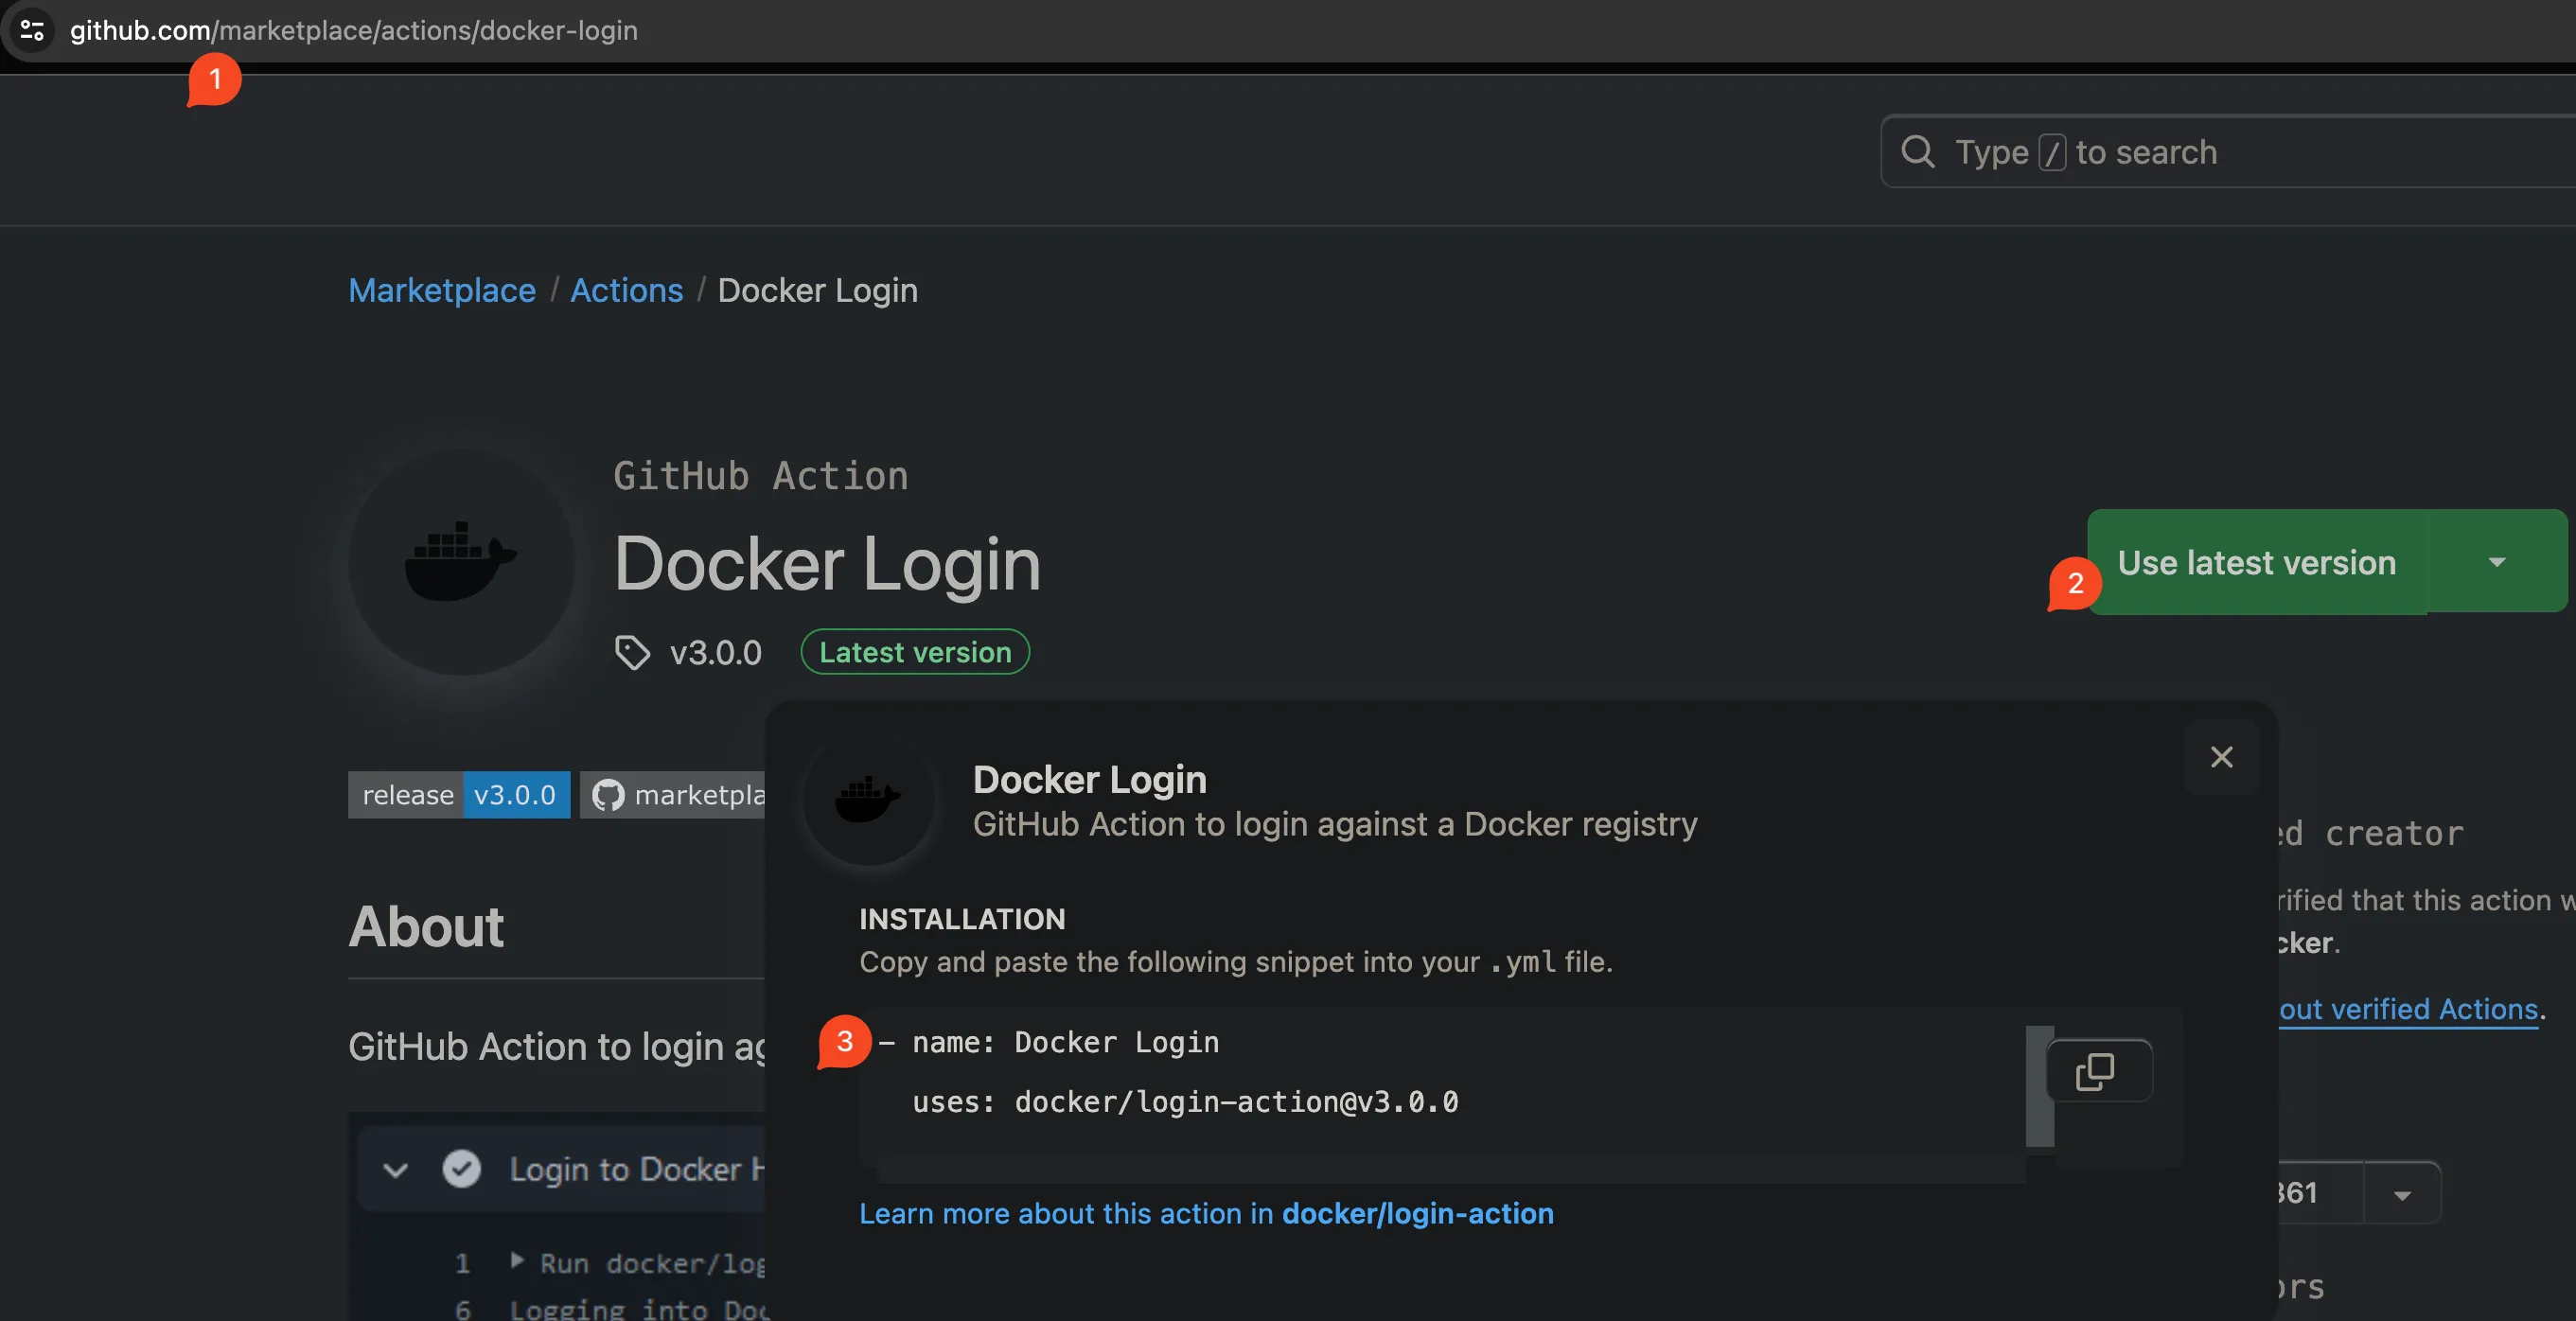Click the 'Logging into Doc' log line

pos(638,1308)
